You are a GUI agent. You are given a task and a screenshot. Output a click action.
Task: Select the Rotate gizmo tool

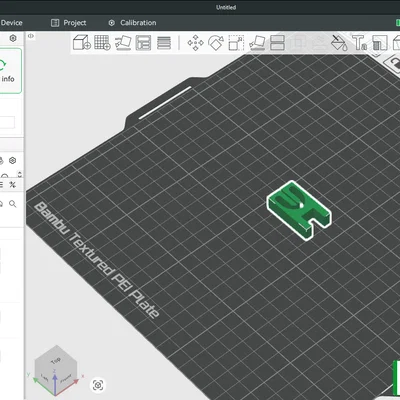(x=216, y=43)
